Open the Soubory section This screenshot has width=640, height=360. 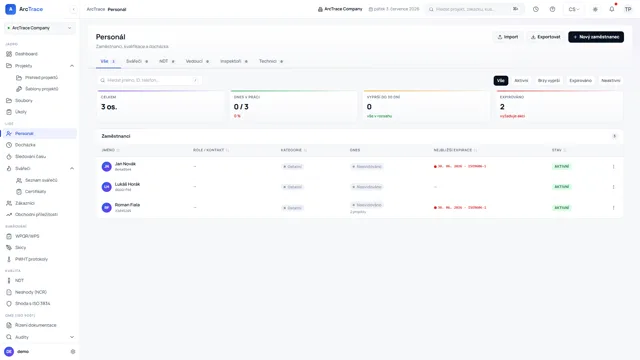(24, 100)
